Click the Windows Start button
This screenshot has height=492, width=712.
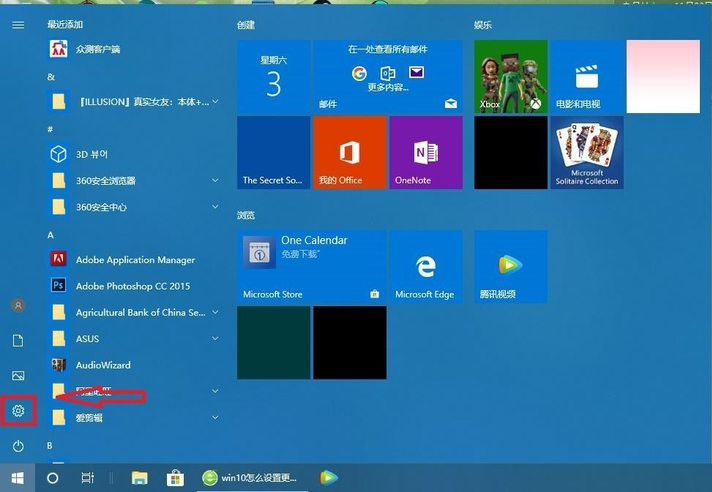(x=17, y=478)
